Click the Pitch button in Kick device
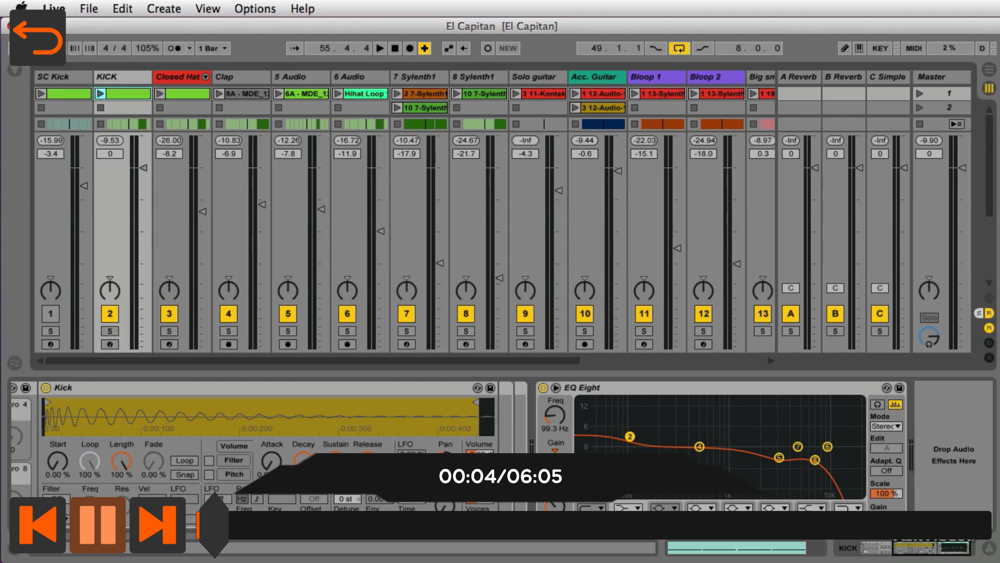1000x563 pixels. click(x=233, y=474)
